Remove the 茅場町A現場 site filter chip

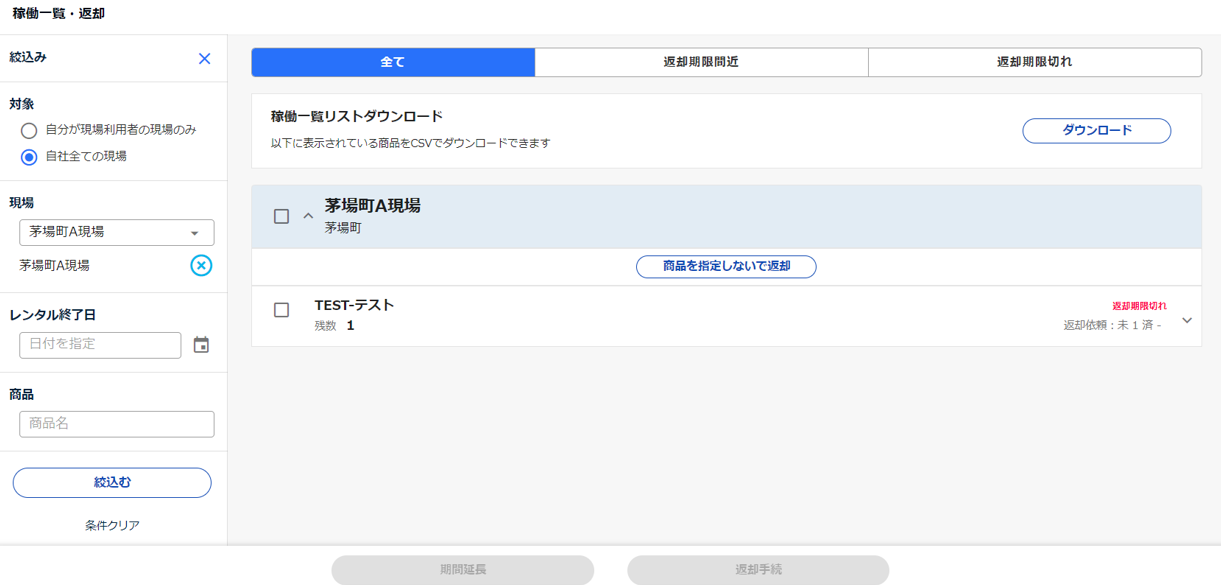(x=201, y=265)
